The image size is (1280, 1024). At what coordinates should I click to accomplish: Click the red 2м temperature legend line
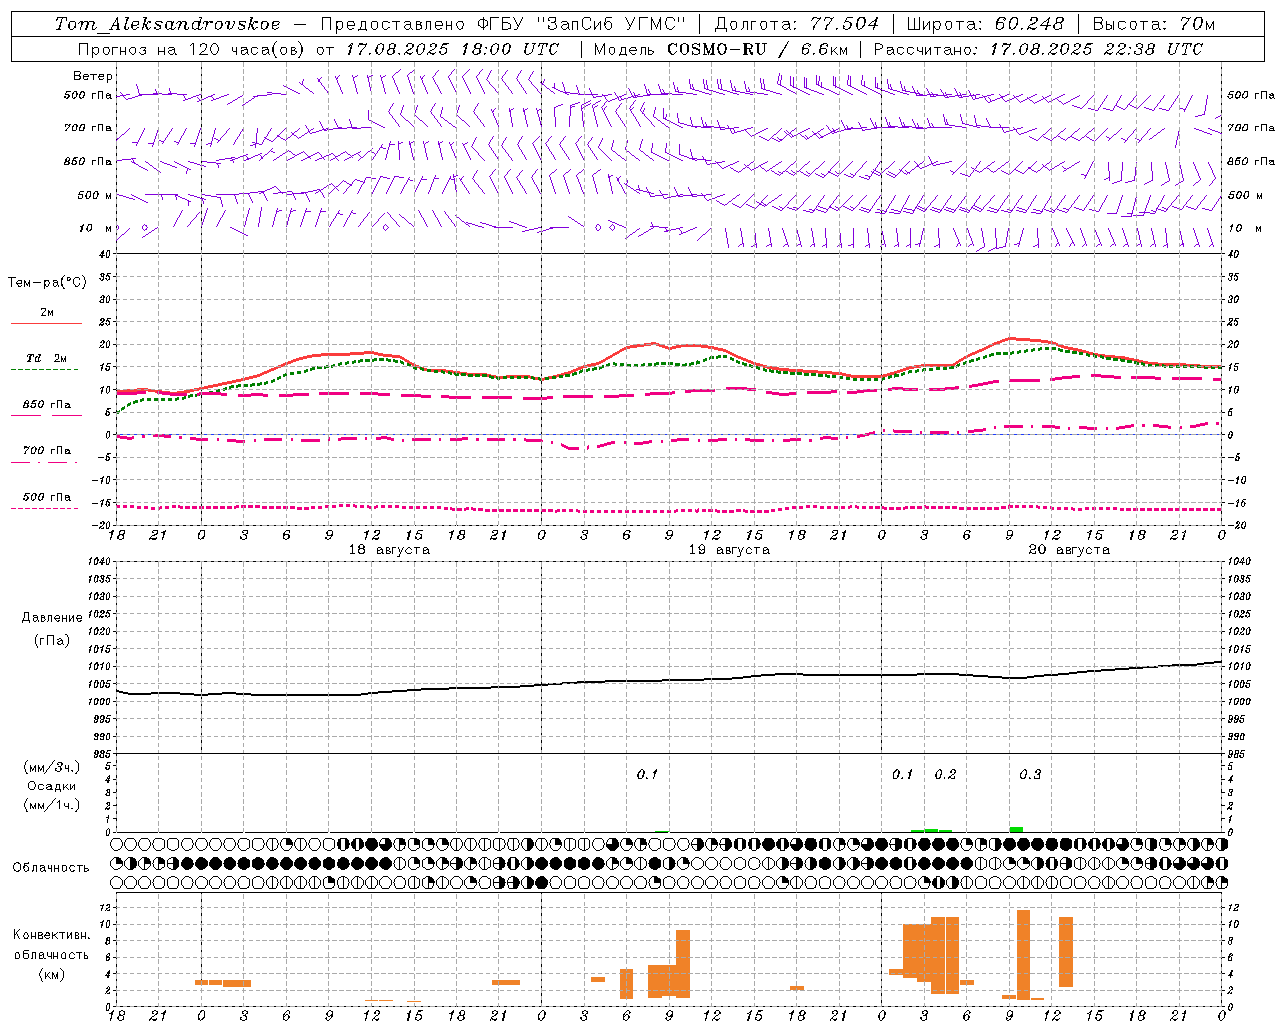[x=46, y=323]
